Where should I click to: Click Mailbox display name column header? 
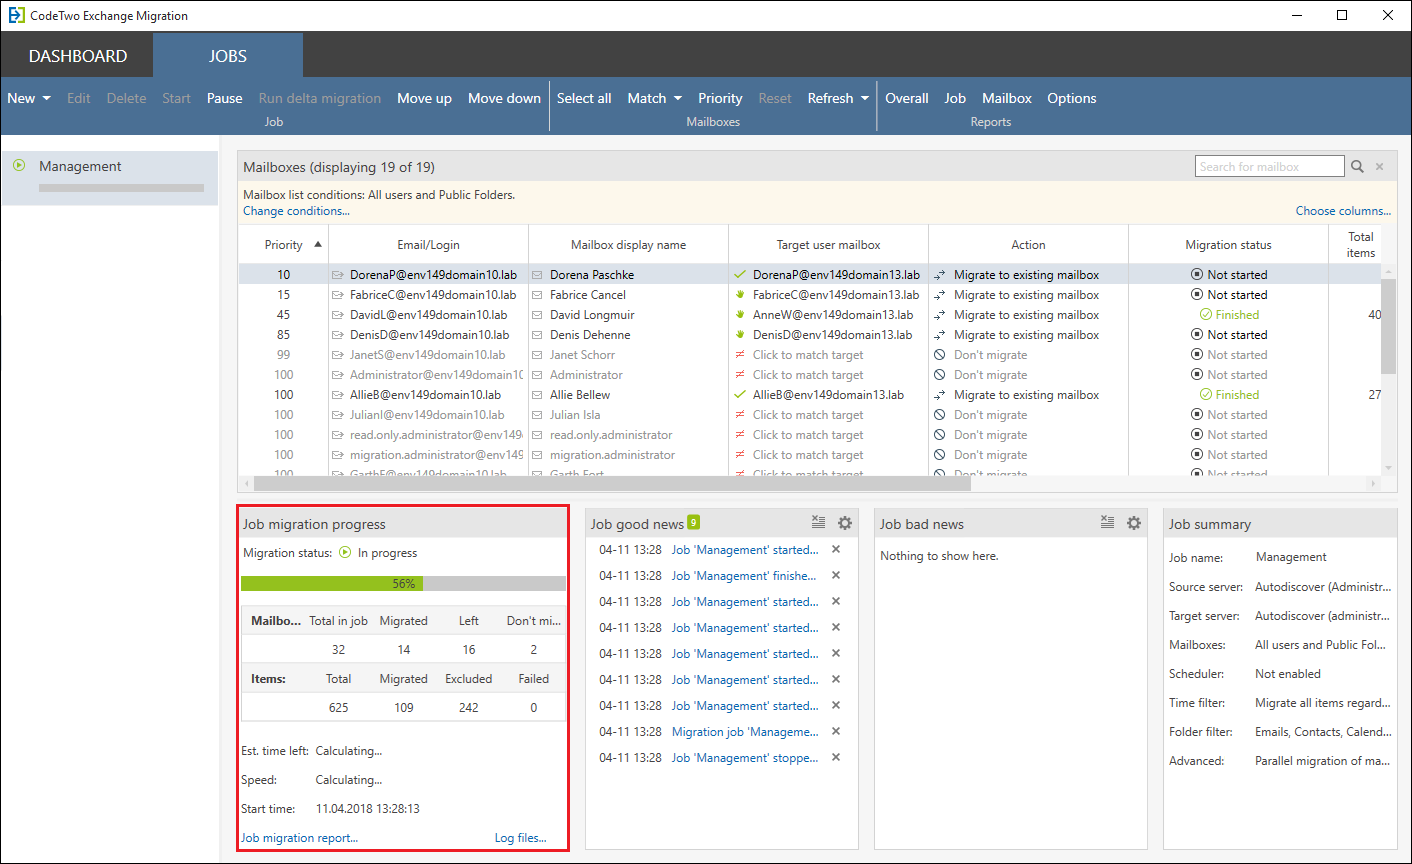pos(628,245)
